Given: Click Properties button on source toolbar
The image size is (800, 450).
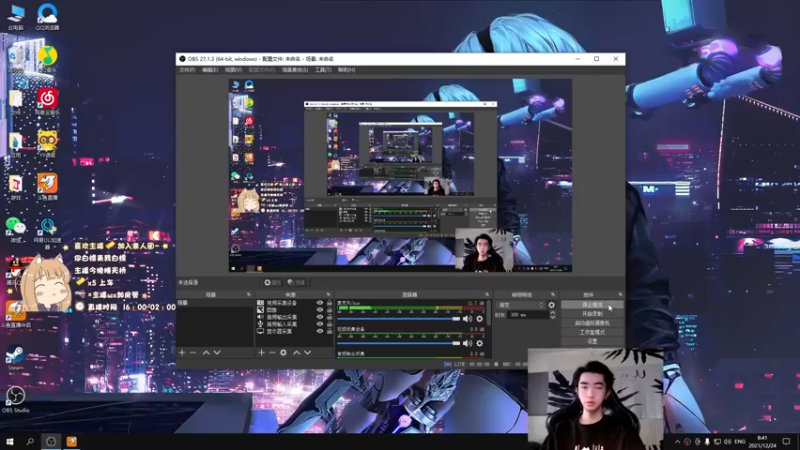Looking at the screenshot, I should pyautogui.click(x=272, y=282).
